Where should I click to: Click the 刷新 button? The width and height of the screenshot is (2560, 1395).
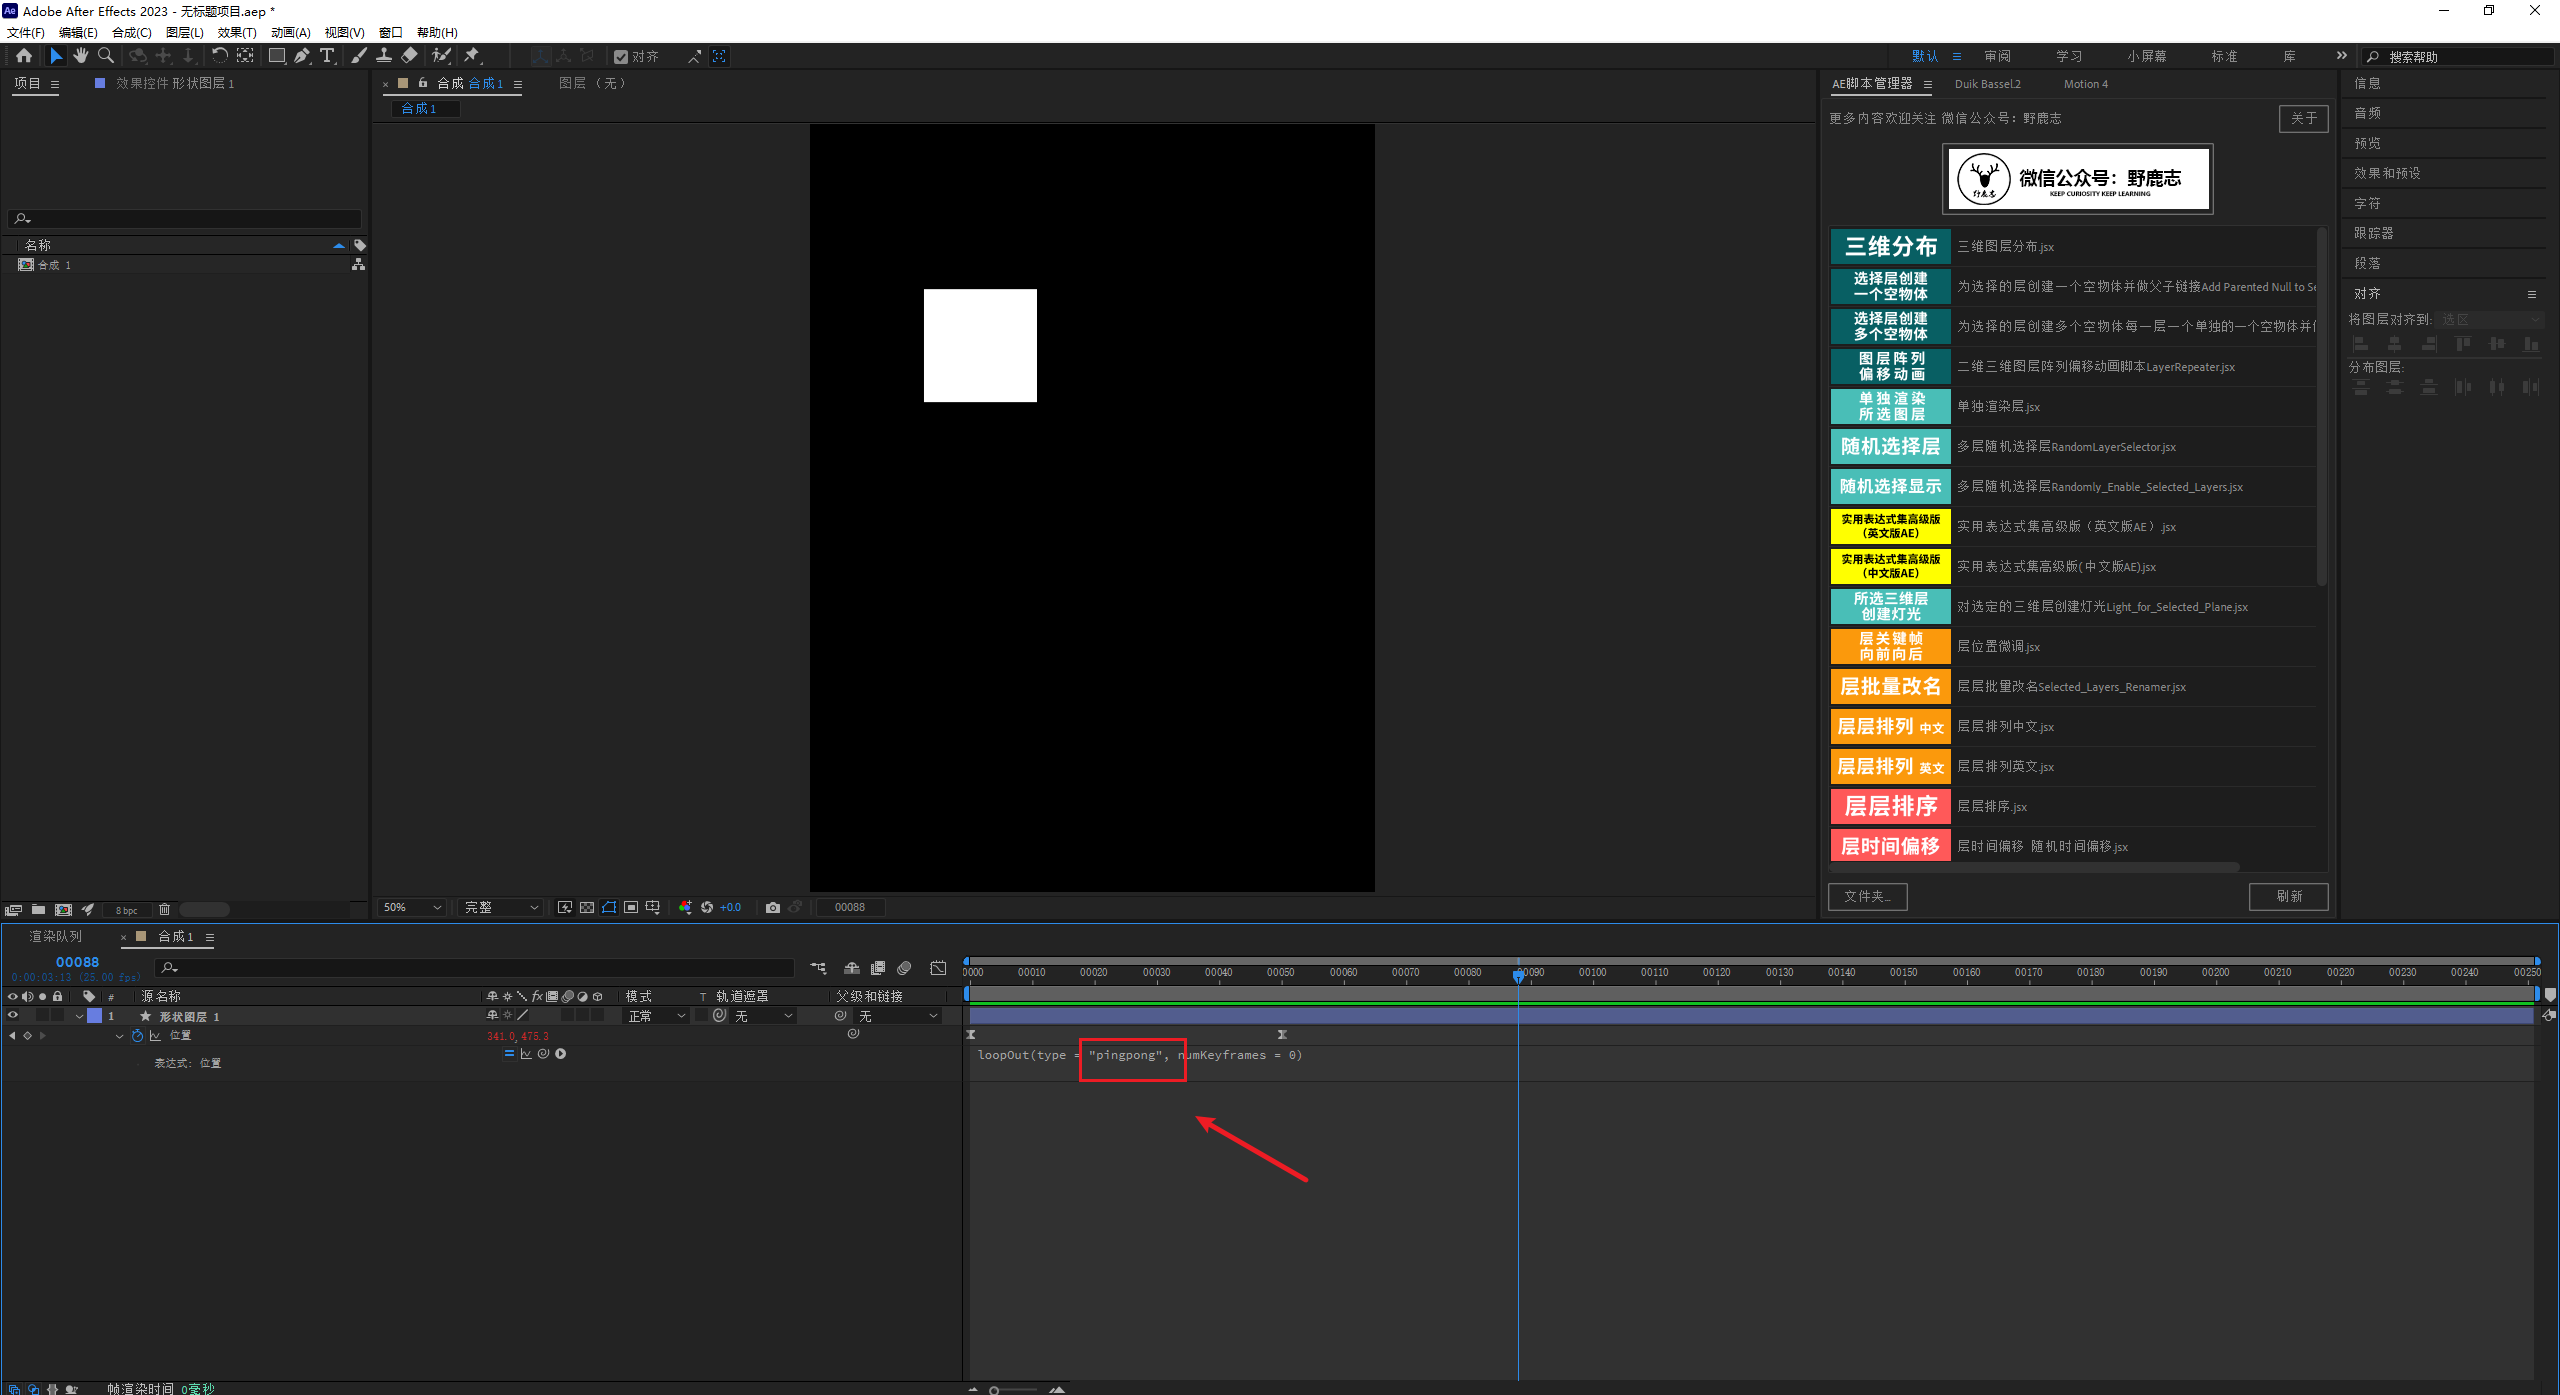[2288, 897]
